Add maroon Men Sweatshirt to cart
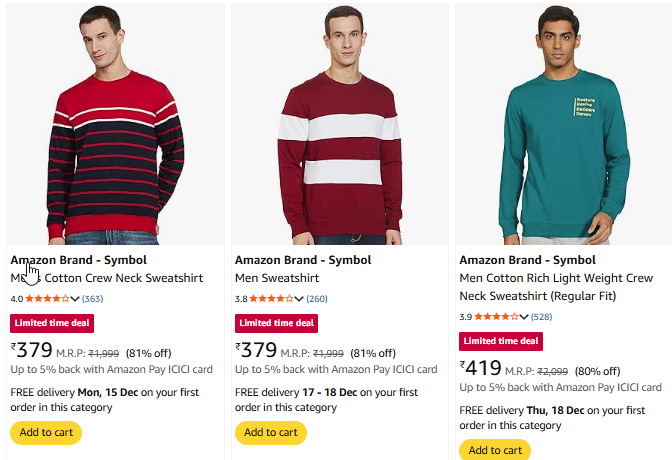Screen dimensions: 672x460 [270, 433]
